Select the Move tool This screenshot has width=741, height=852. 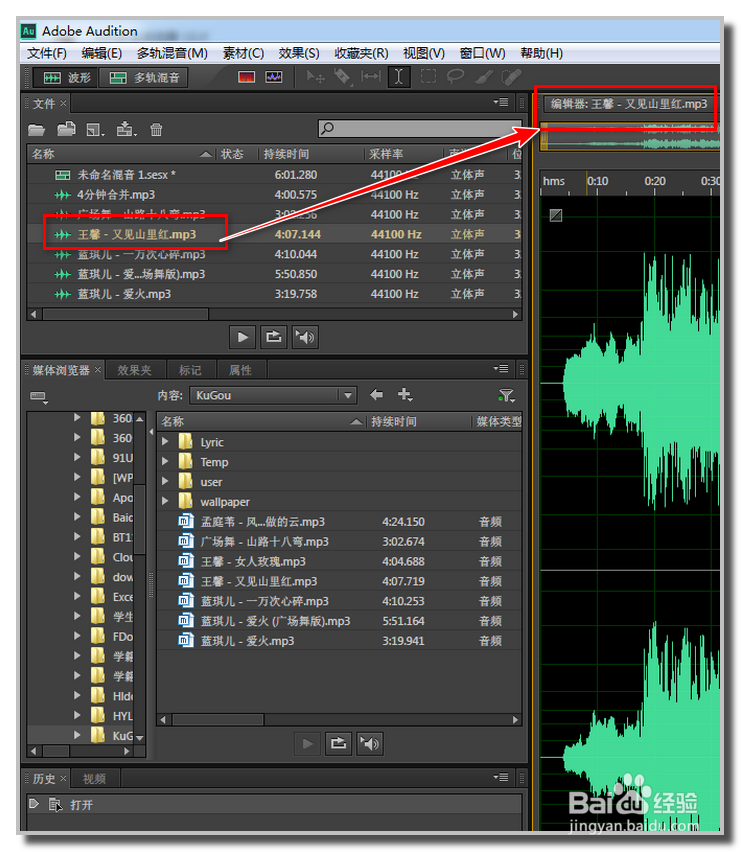pyautogui.click(x=315, y=77)
